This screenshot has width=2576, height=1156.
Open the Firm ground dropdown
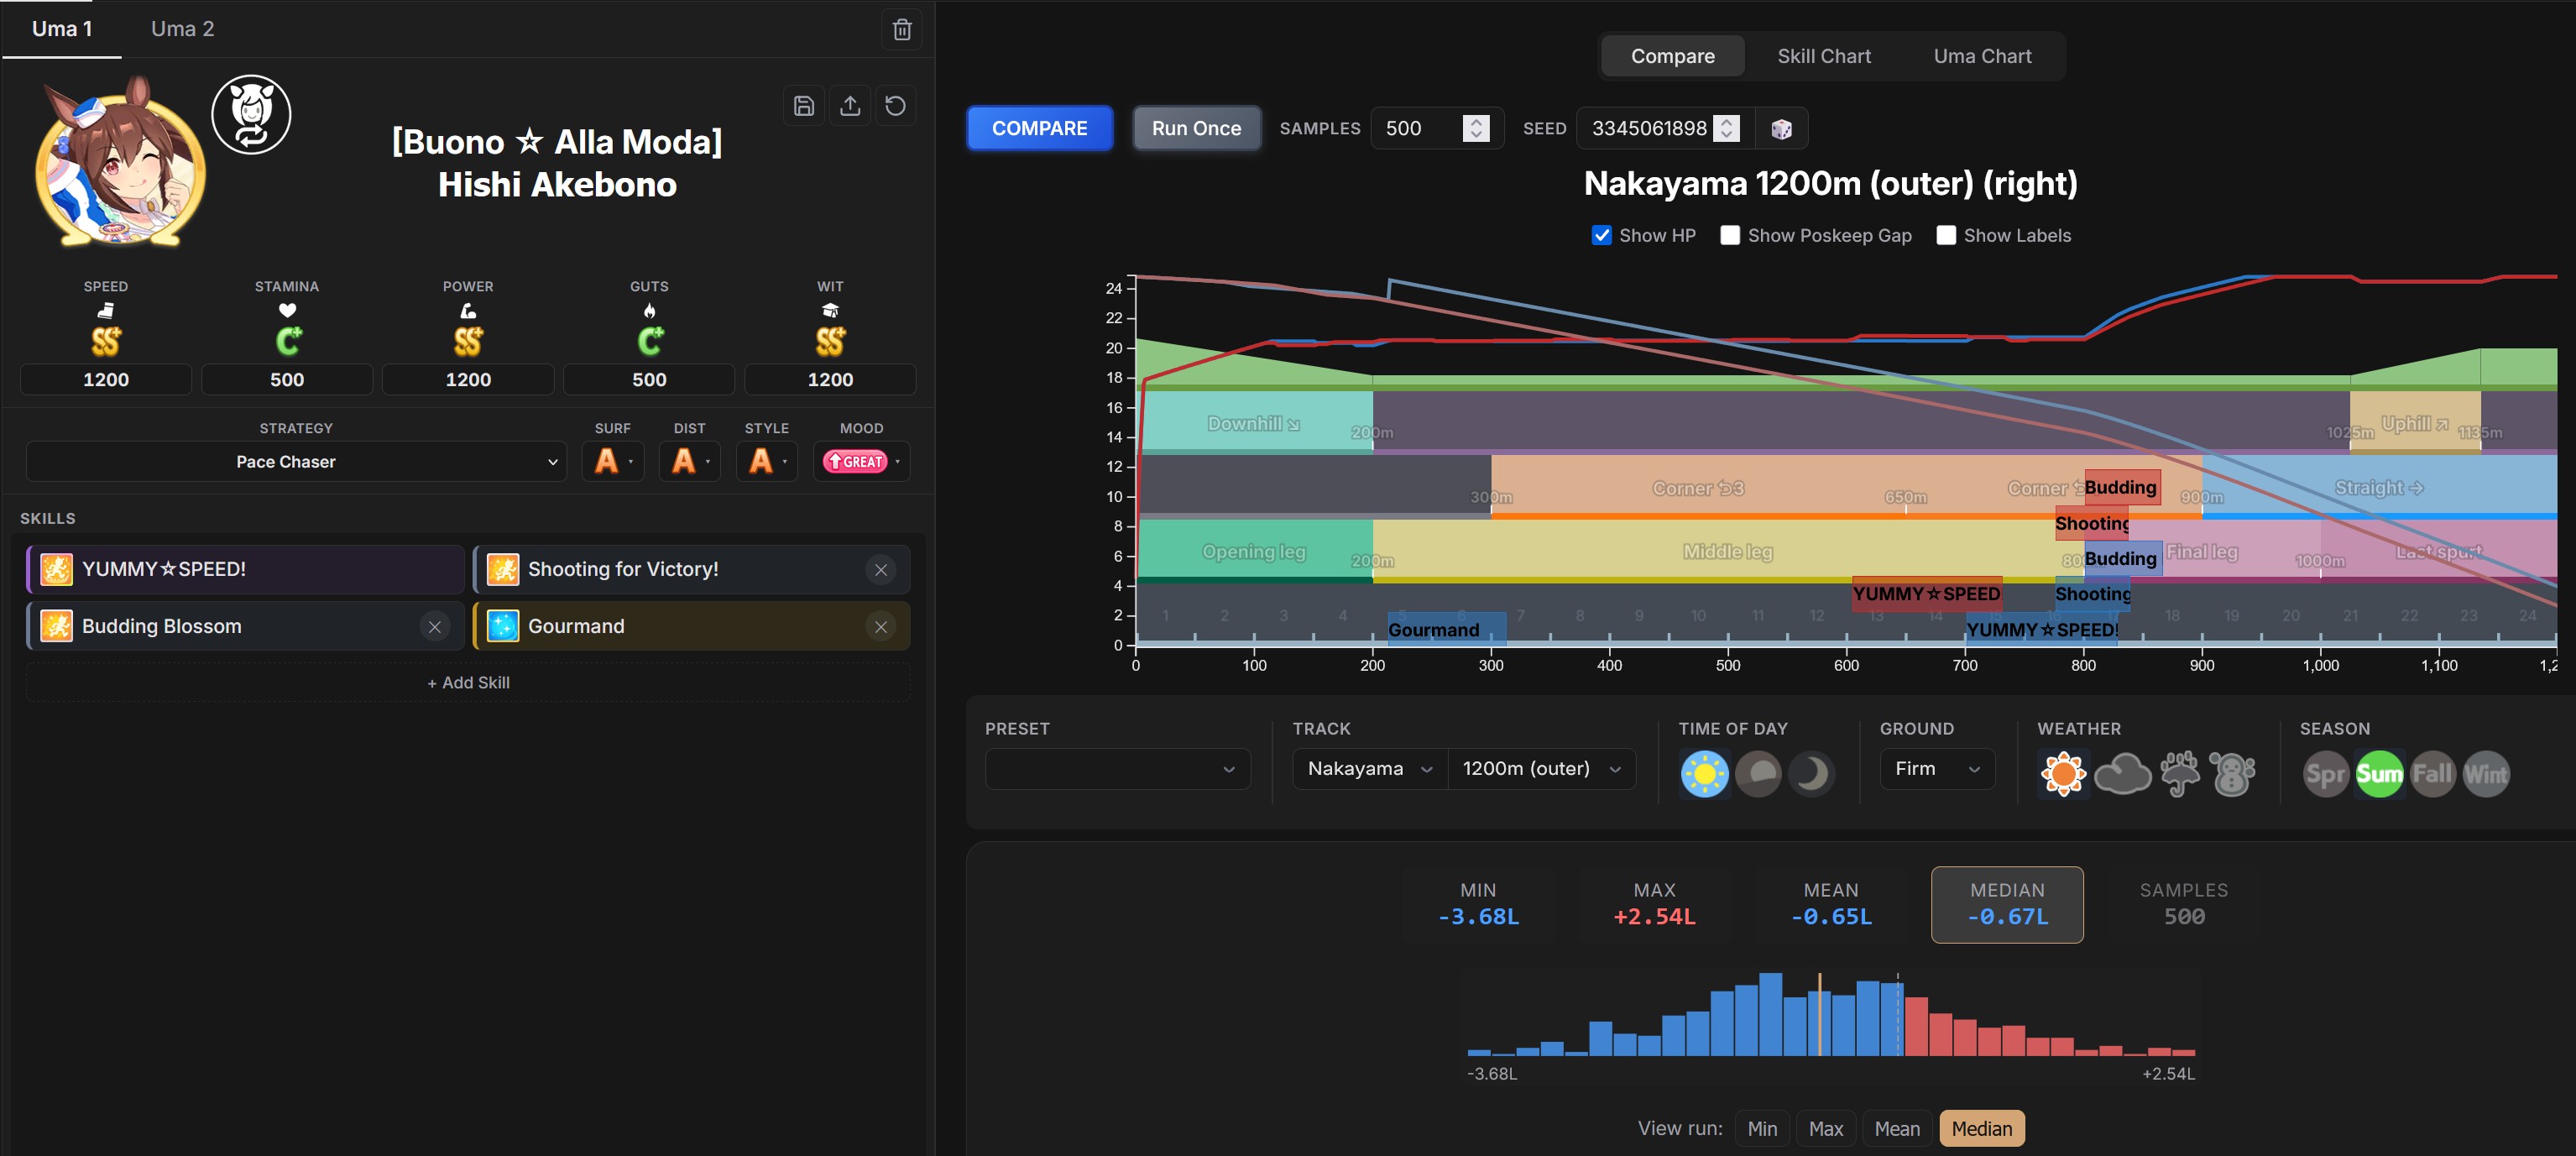click(1936, 769)
